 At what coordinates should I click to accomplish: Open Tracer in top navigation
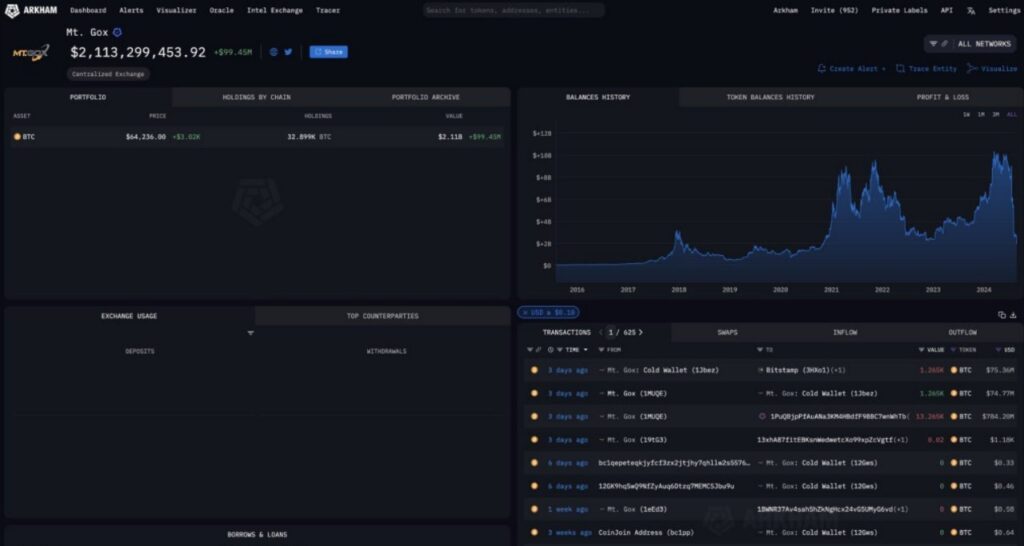[x=328, y=10]
